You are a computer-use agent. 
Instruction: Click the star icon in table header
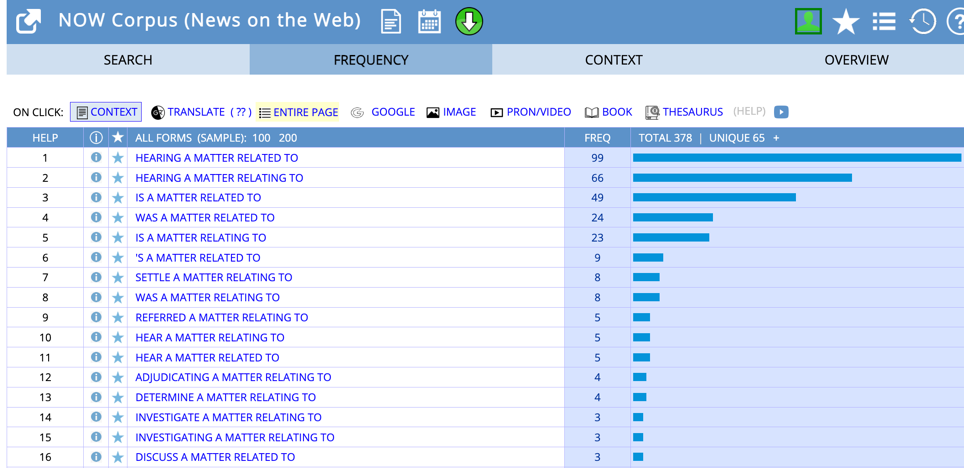pyautogui.click(x=118, y=138)
